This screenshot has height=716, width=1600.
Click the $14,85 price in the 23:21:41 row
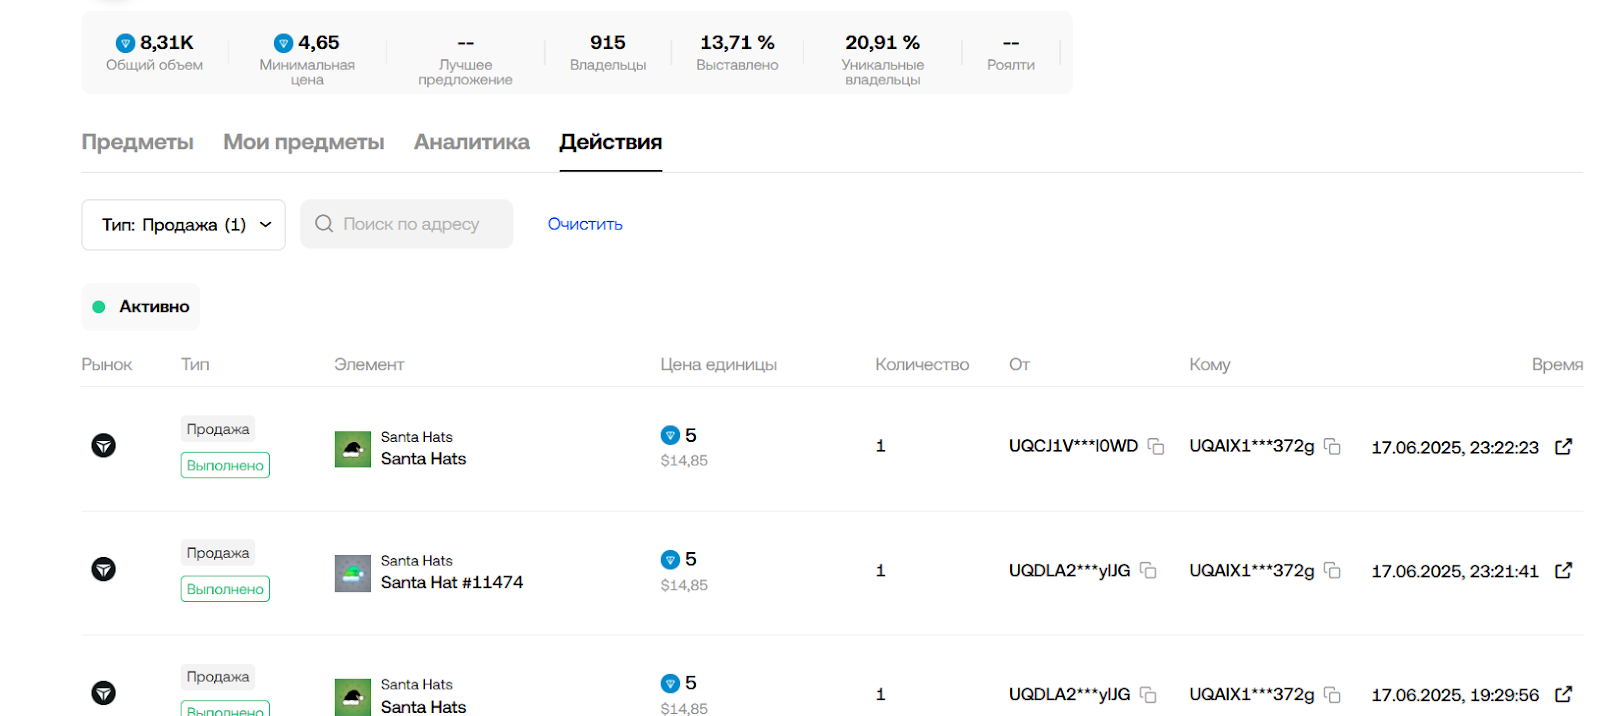tap(684, 585)
